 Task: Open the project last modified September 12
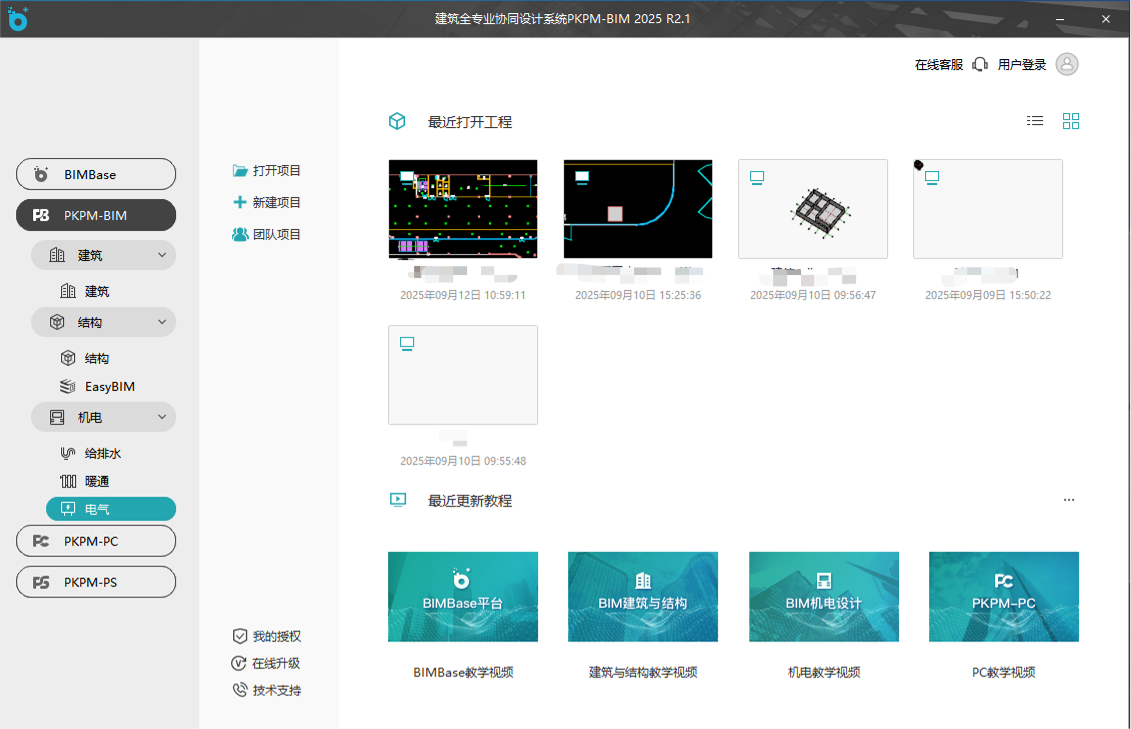pyautogui.click(x=462, y=208)
